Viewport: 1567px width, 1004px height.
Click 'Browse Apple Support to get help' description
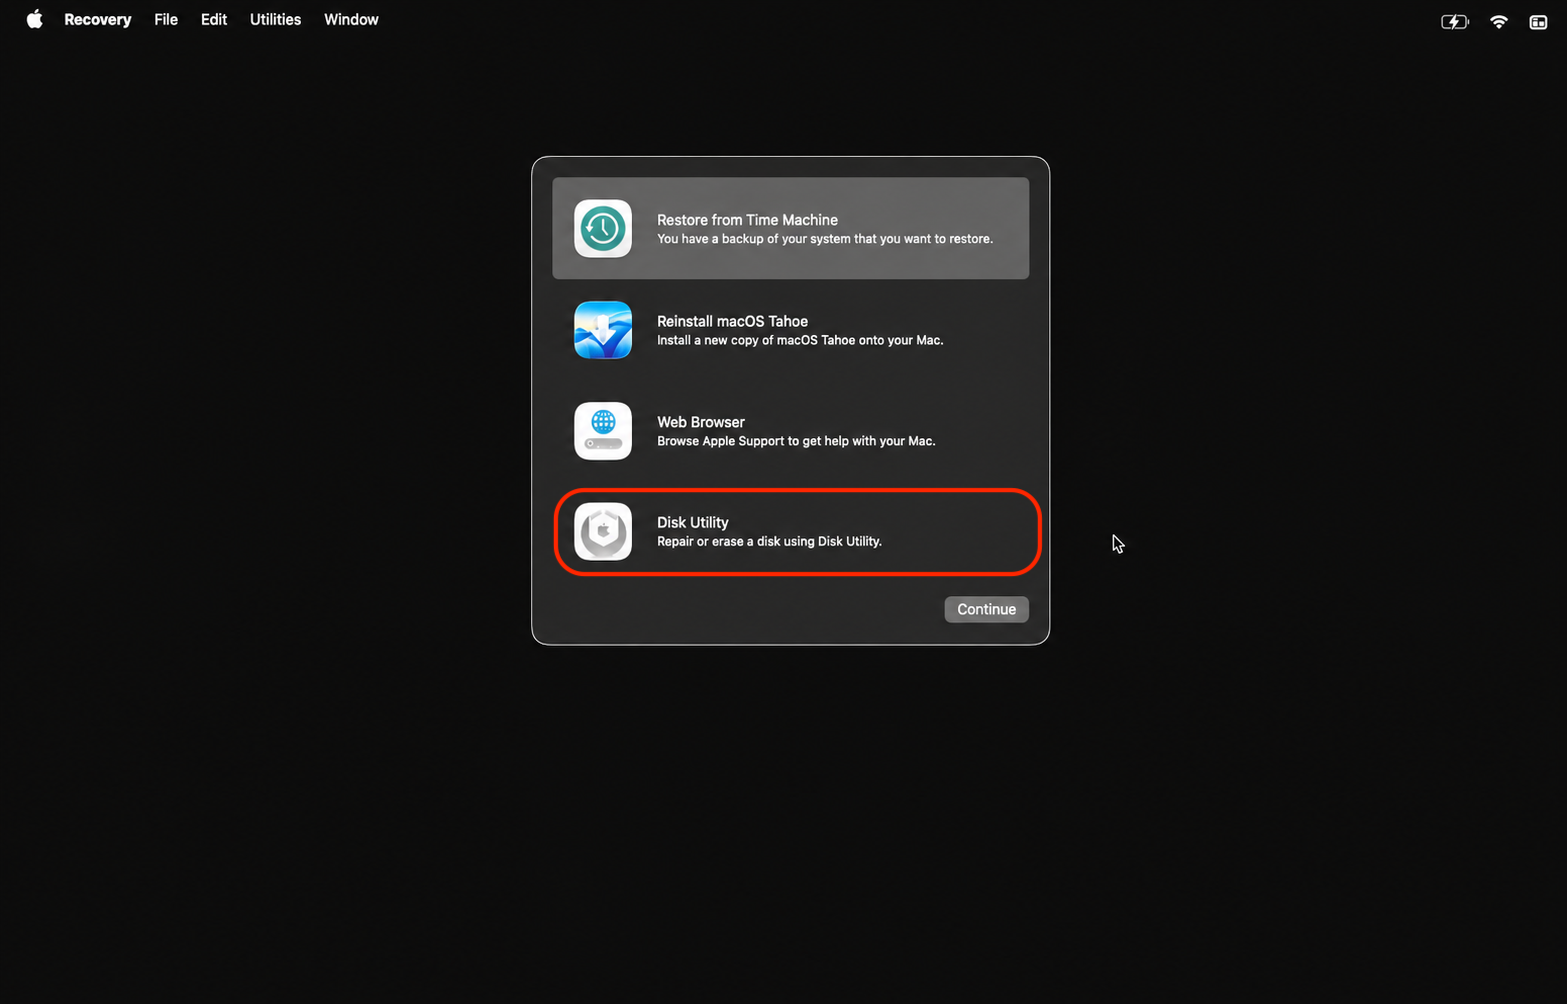796,441
